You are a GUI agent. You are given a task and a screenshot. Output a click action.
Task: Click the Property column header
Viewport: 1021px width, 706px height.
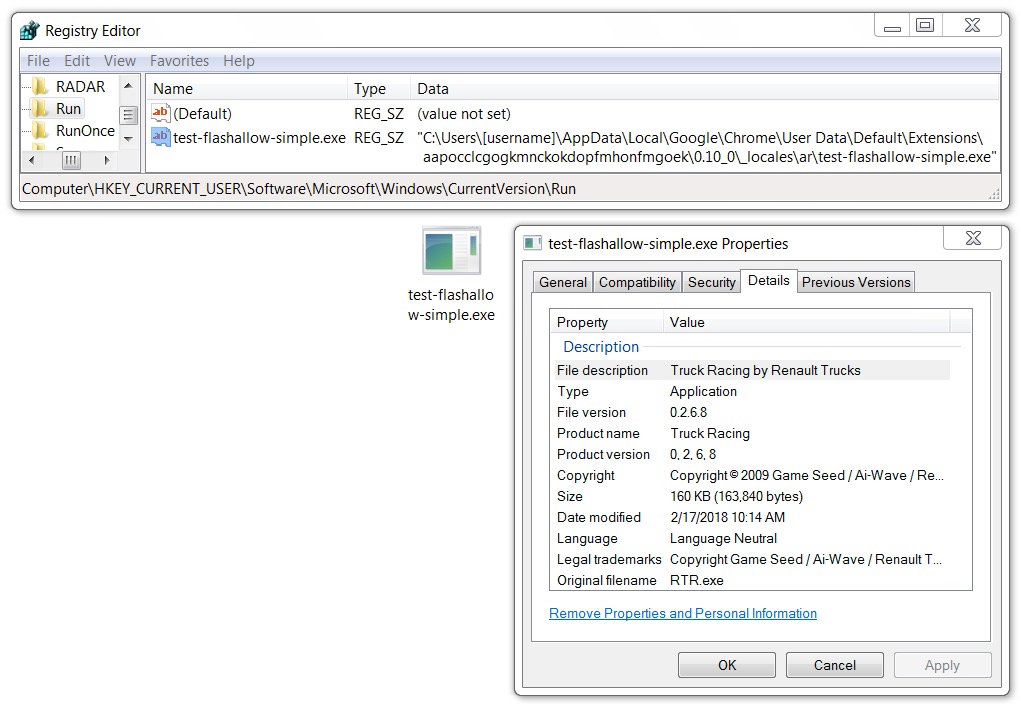[x=608, y=322]
